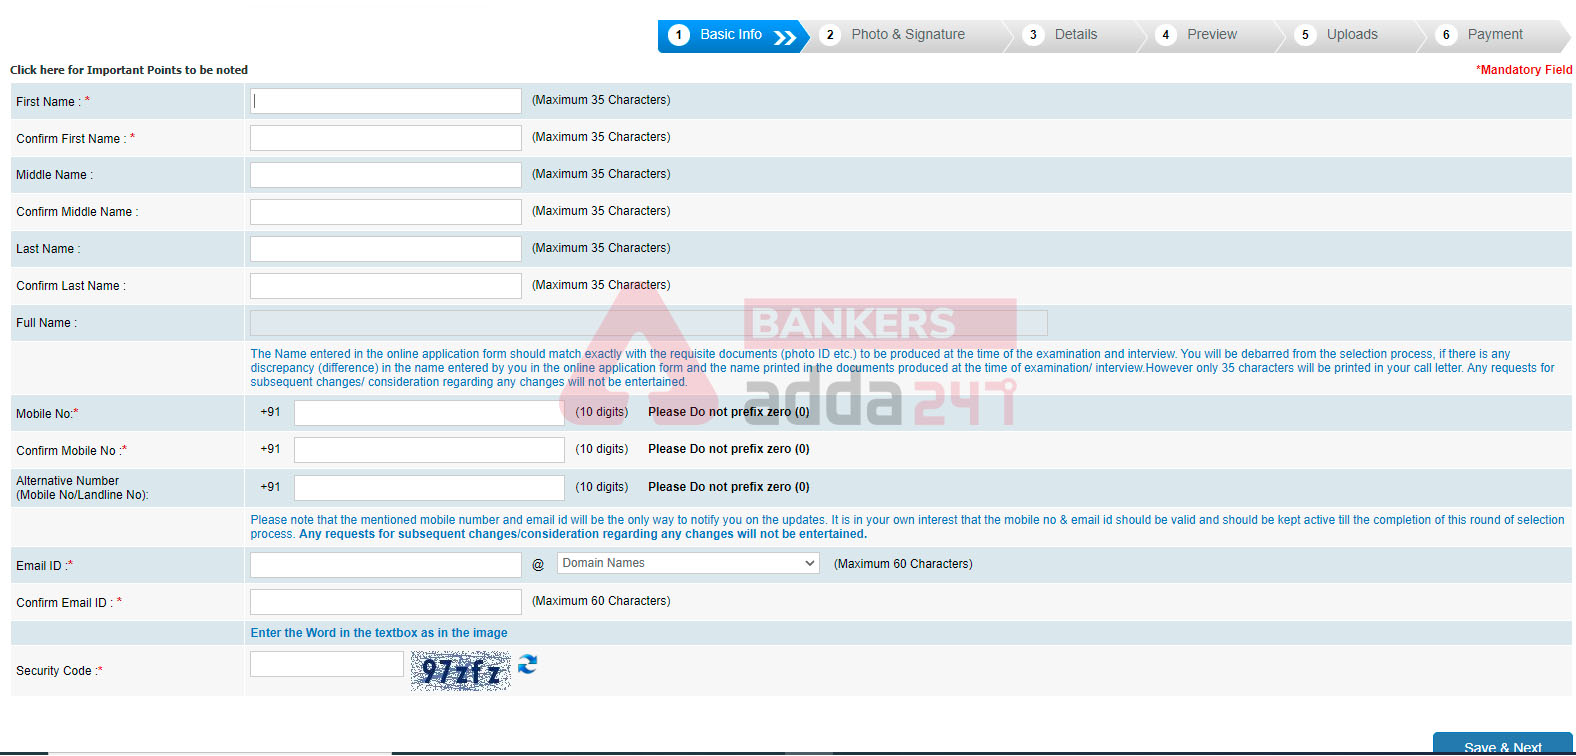The image size is (1576, 756).
Task: Focus the Email ID input field
Action: pyautogui.click(x=386, y=565)
